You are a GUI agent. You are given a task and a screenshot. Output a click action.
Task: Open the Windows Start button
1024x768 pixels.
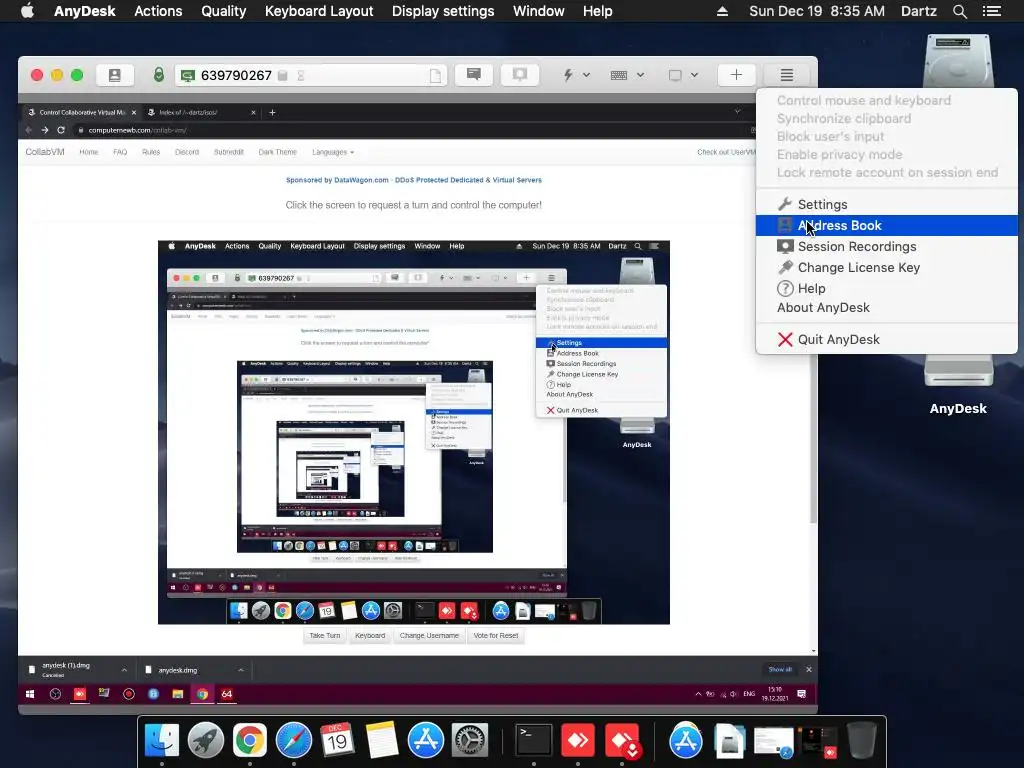coord(30,694)
